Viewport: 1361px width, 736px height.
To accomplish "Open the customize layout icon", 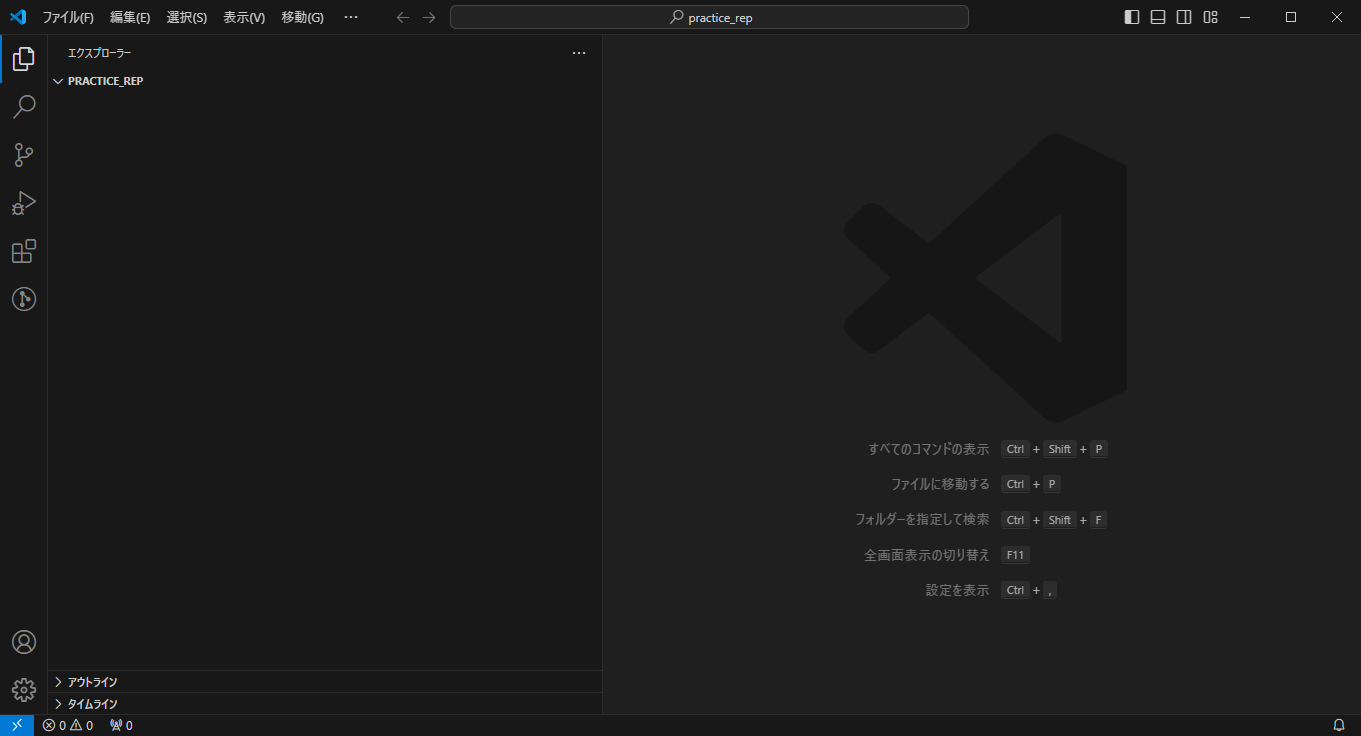I will tap(1210, 17).
